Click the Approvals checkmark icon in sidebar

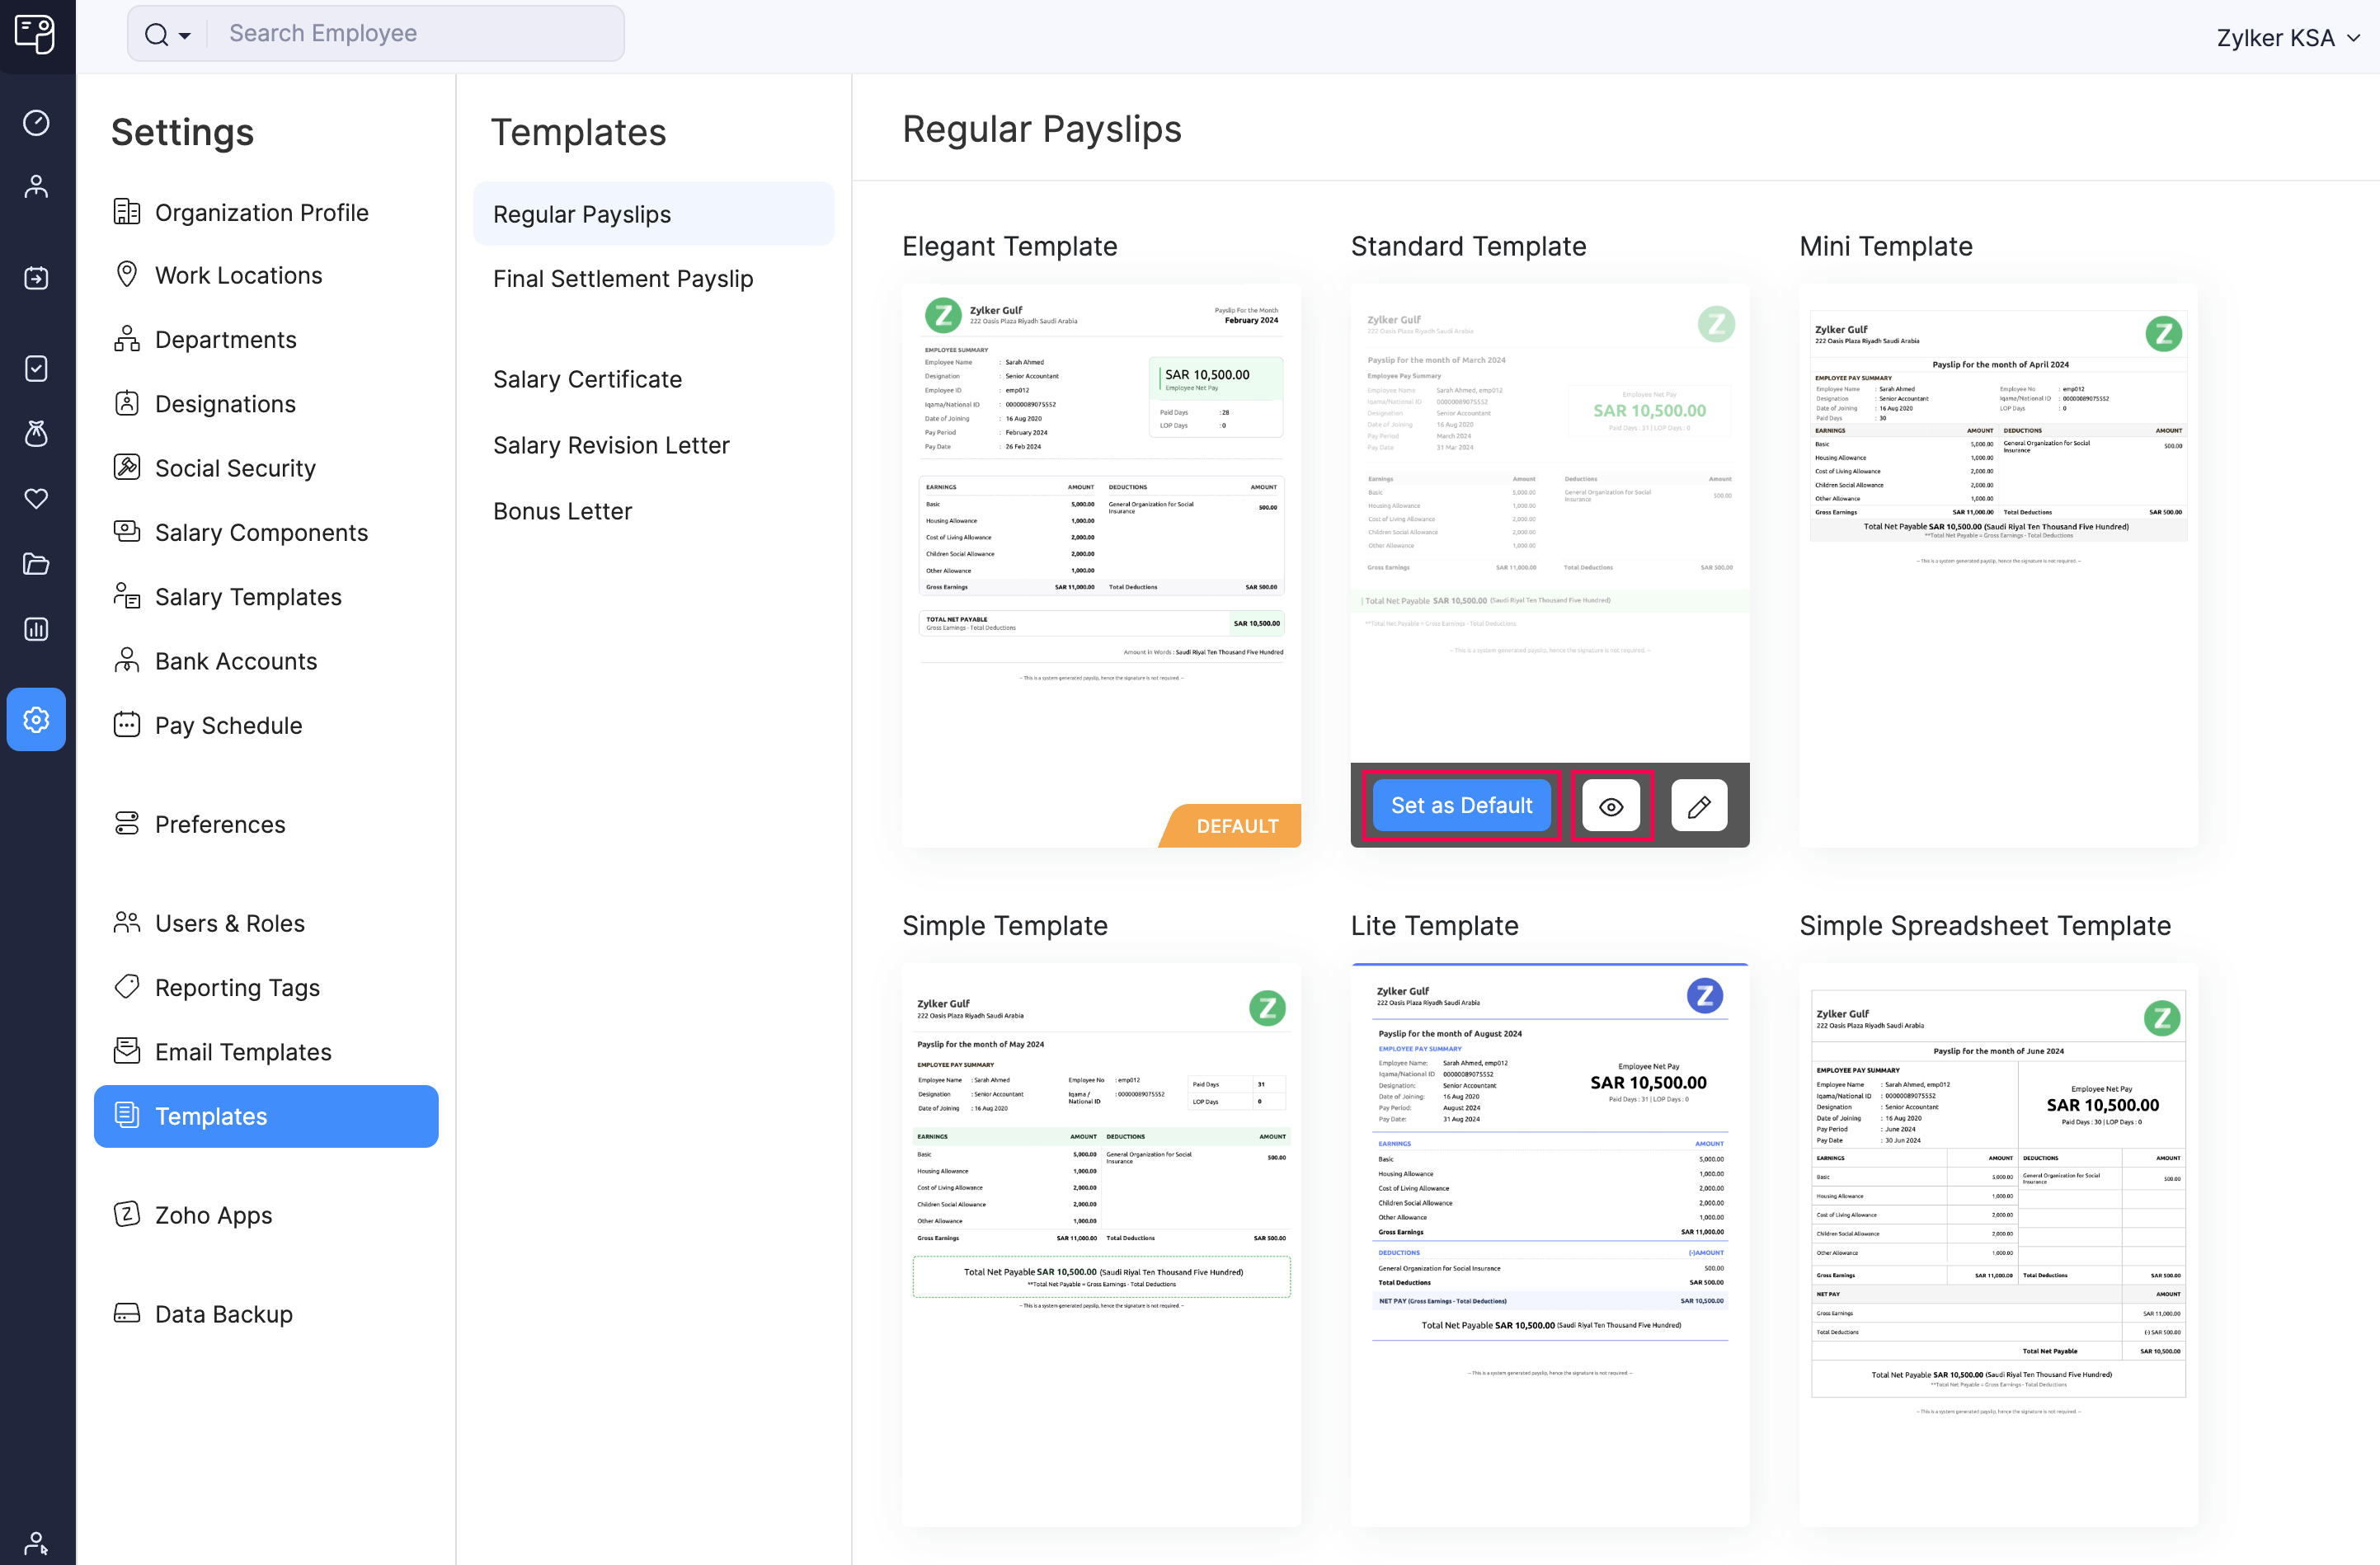coord(36,368)
